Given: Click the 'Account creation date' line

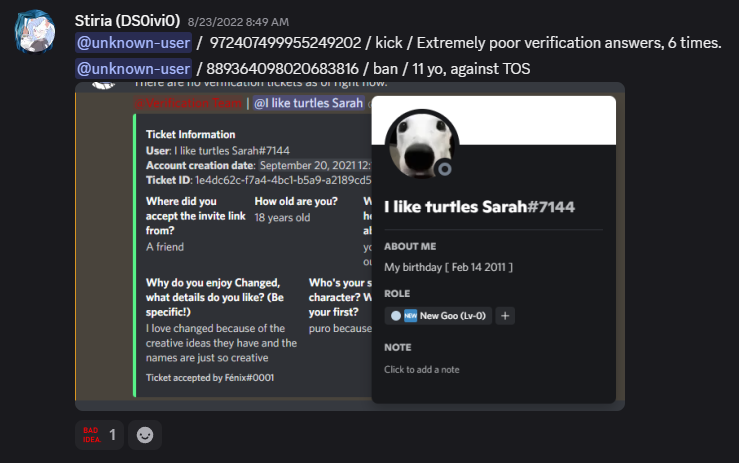Looking at the screenshot, I should click(258, 165).
